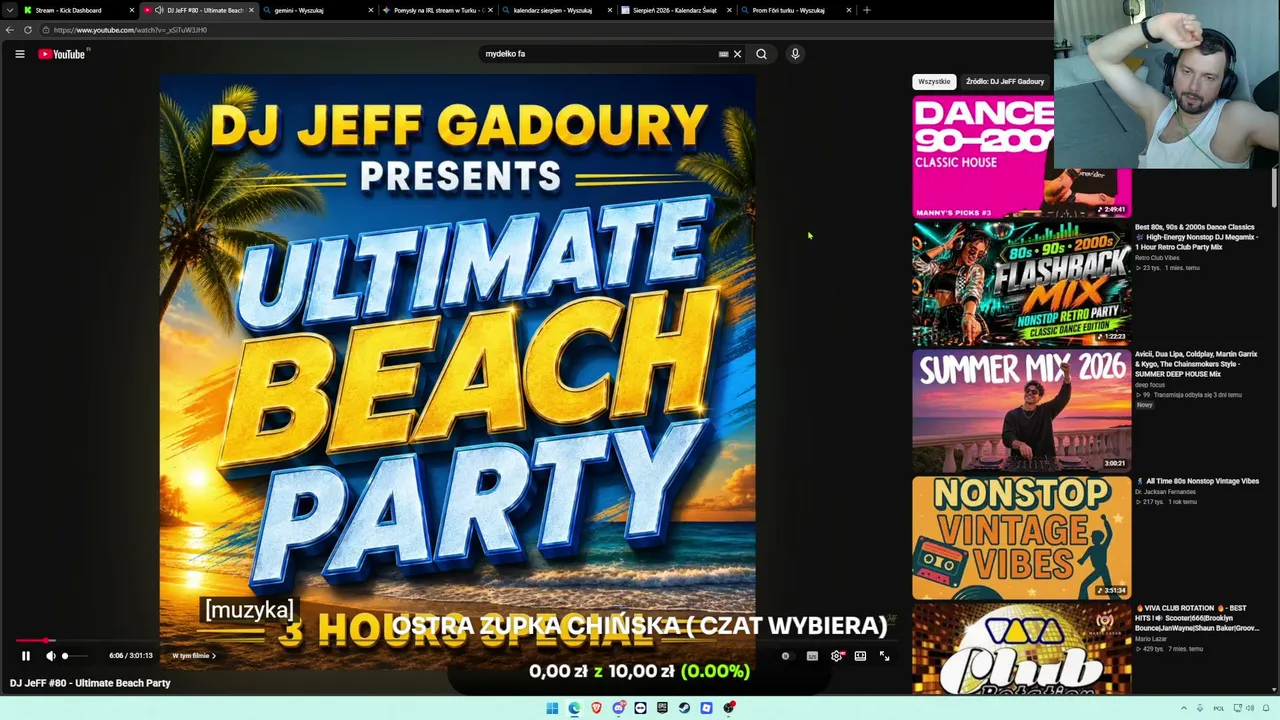The image size is (1280, 720).
Task: Visit the Dr. Jackson Fernandes channel
Action: (x=1166, y=492)
